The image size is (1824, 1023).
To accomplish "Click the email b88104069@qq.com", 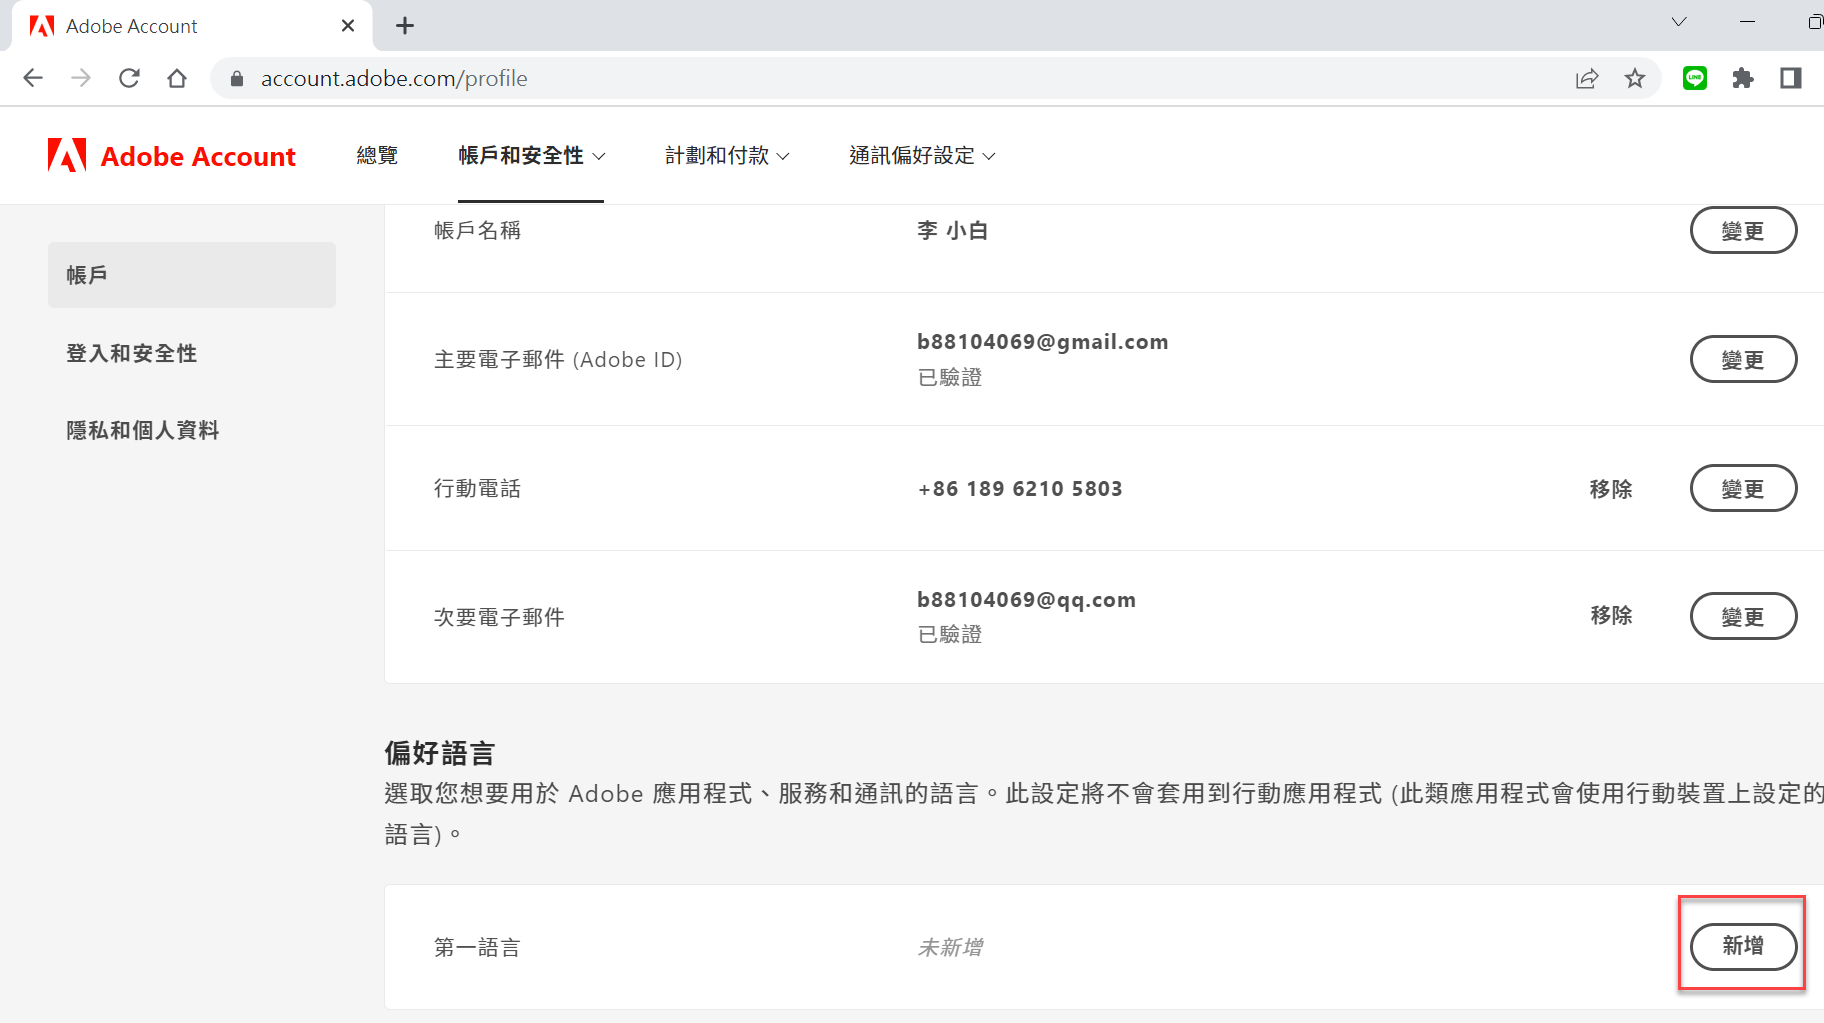I will click(1026, 600).
